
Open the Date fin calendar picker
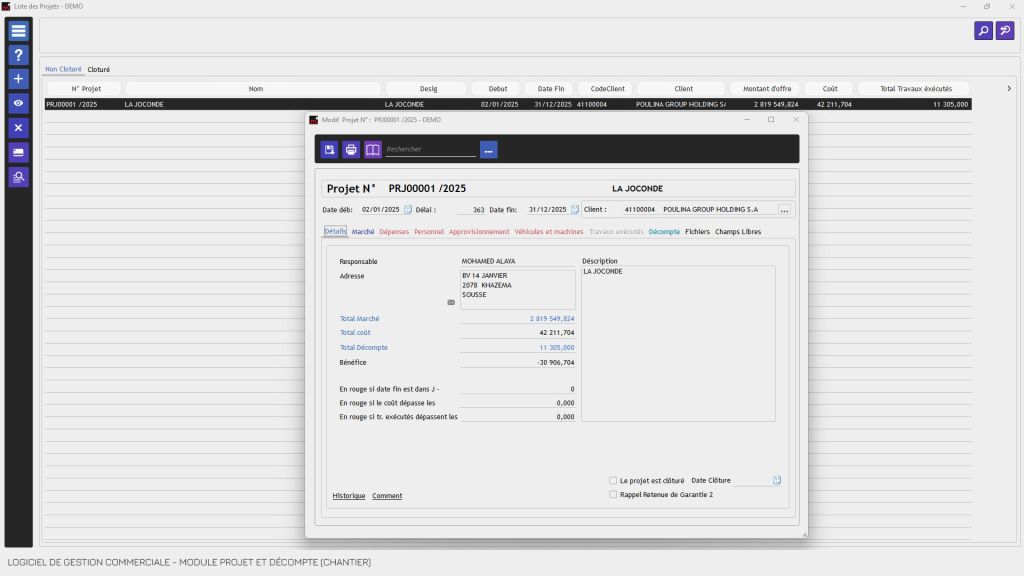click(575, 210)
